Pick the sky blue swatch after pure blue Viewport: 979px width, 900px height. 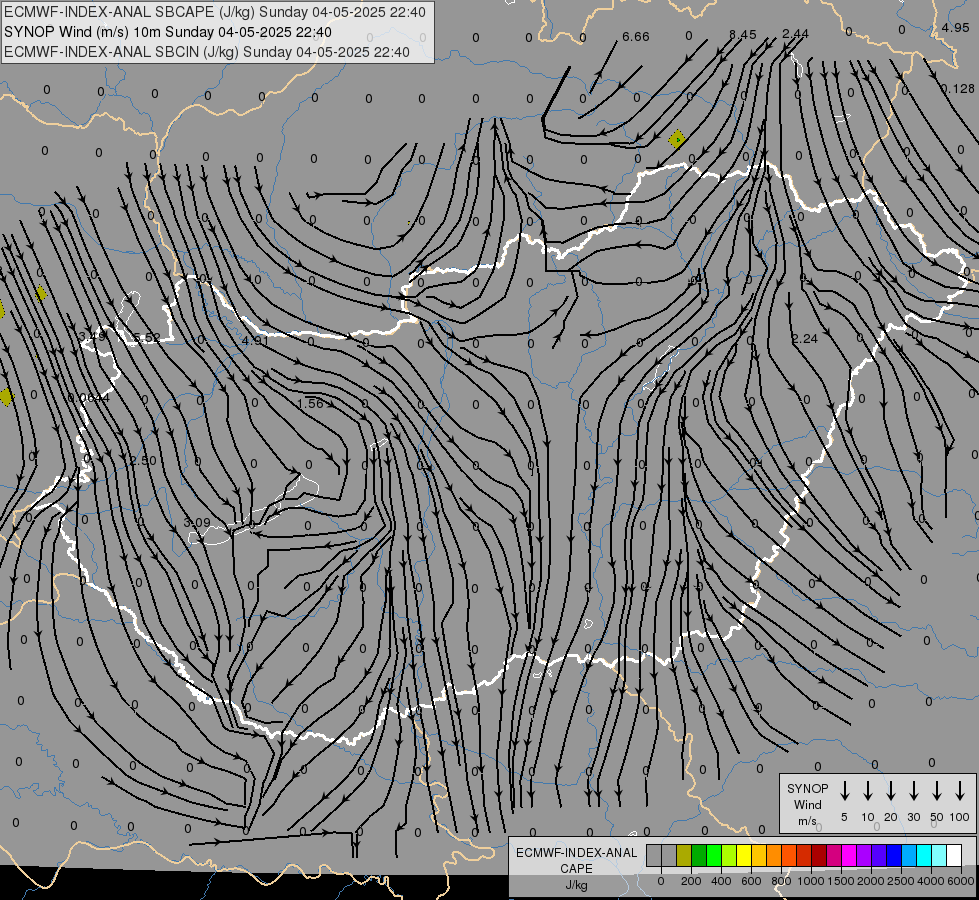click(x=908, y=855)
